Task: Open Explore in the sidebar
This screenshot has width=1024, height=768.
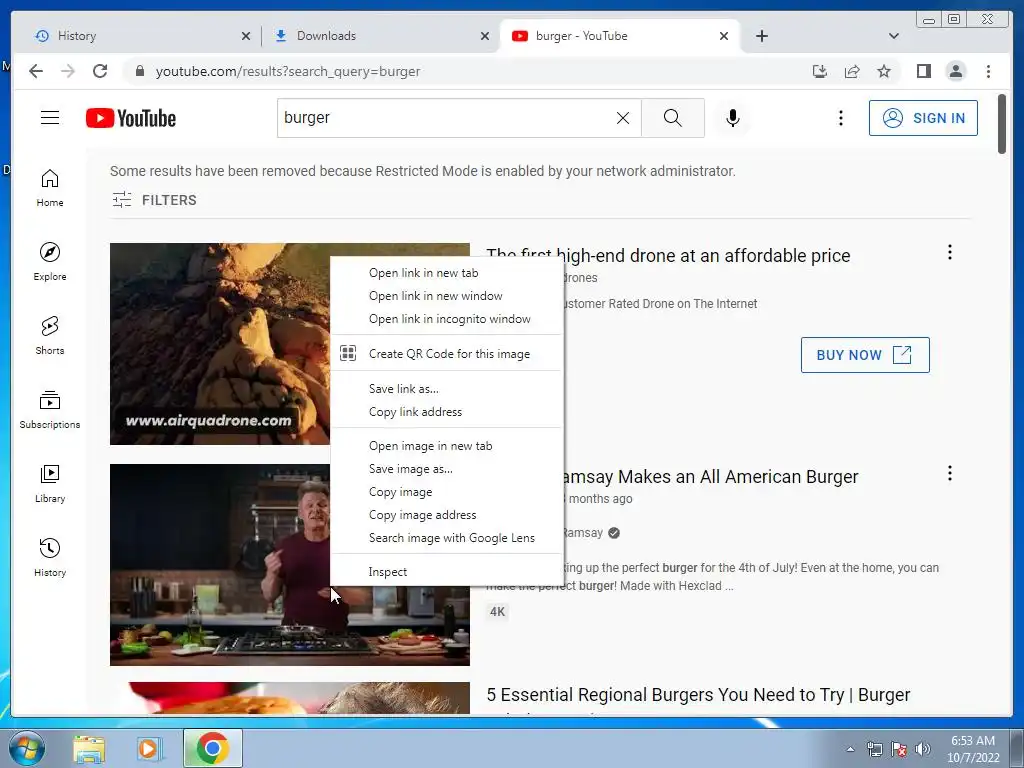Action: (x=50, y=261)
